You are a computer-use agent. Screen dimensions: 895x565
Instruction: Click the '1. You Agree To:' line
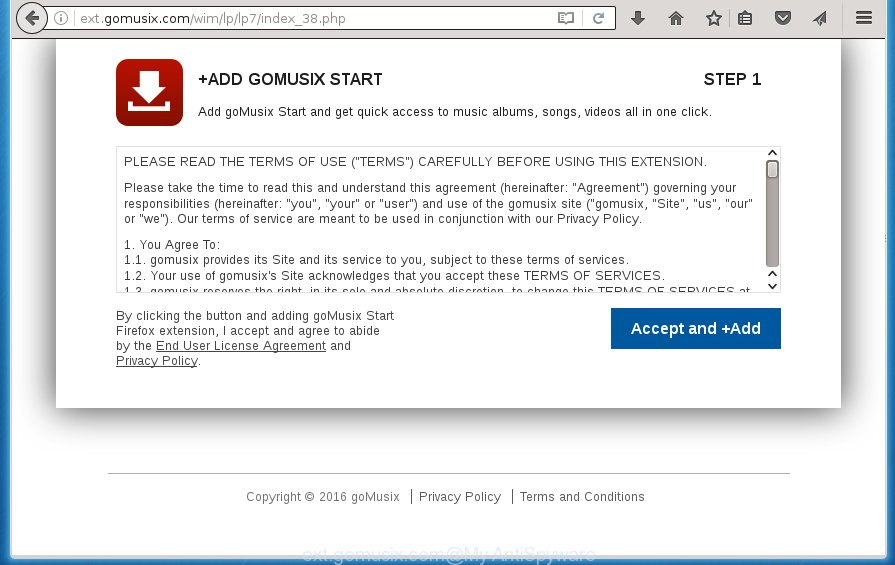coord(172,245)
